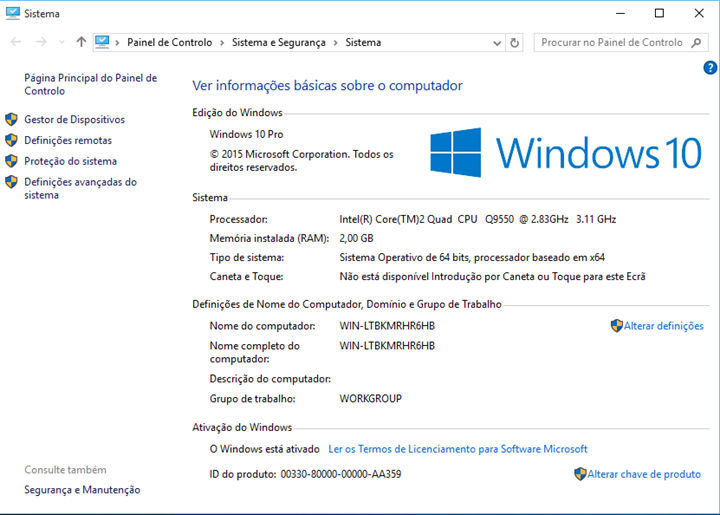
Task: Click the Procurar no Painel de Controlo search field
Action: click(621, 43)
